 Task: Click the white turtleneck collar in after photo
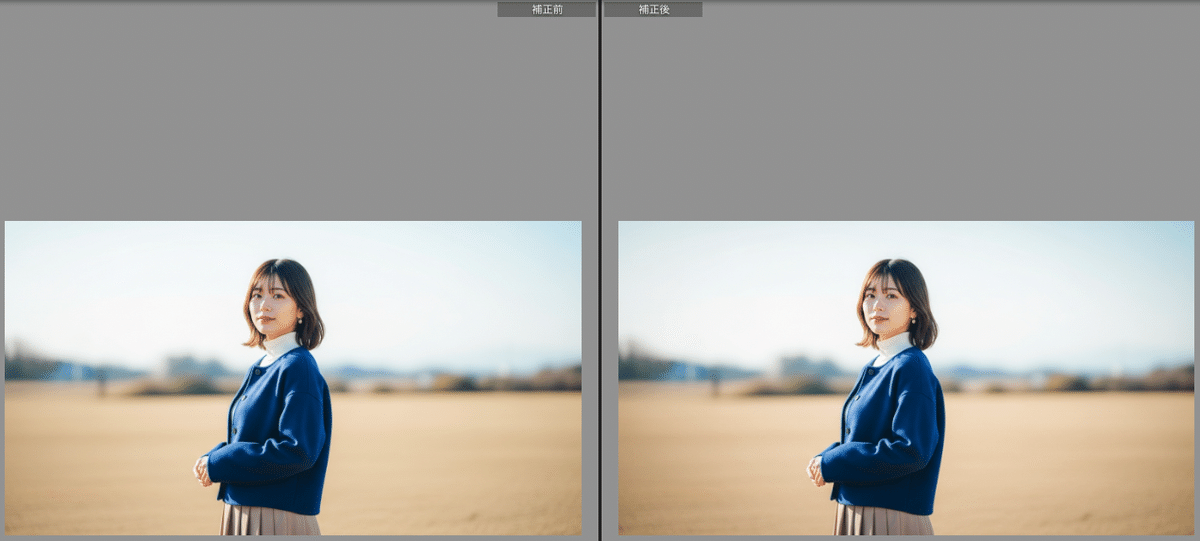point(893,347)
